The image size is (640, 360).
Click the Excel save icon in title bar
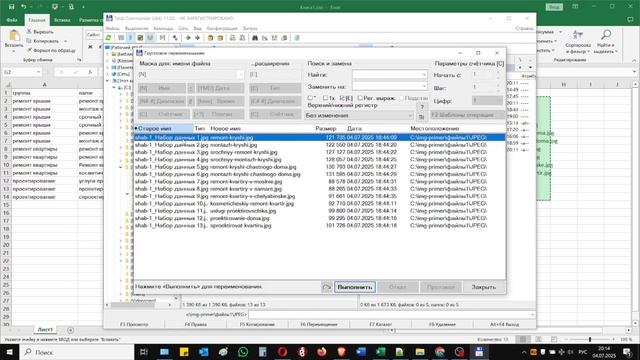[11, 7]
